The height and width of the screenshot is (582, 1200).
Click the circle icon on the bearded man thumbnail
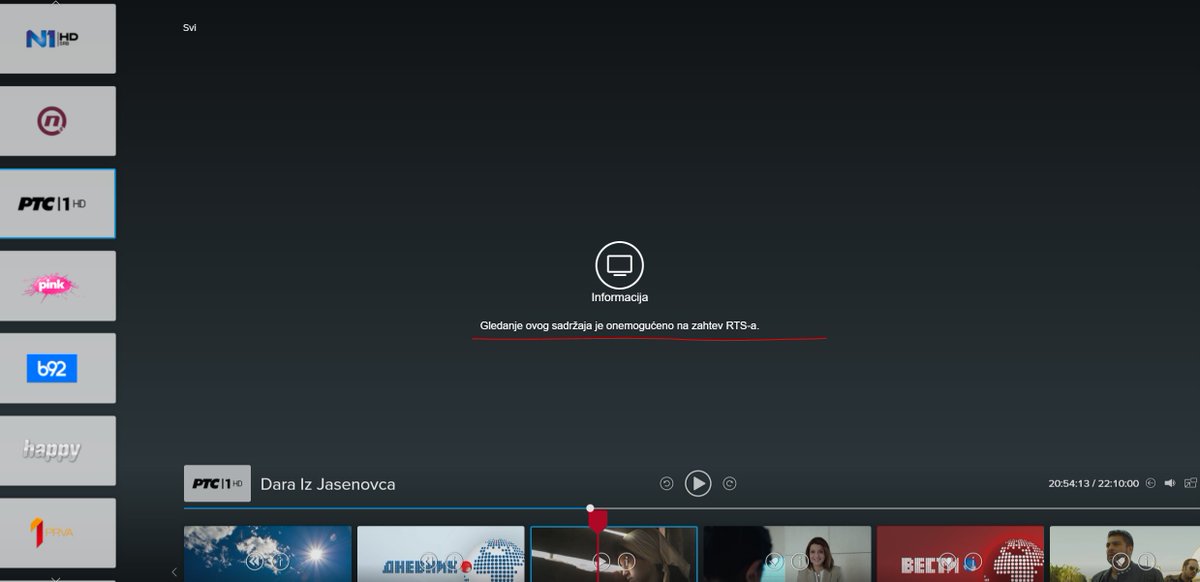[x=1121, y=561]
